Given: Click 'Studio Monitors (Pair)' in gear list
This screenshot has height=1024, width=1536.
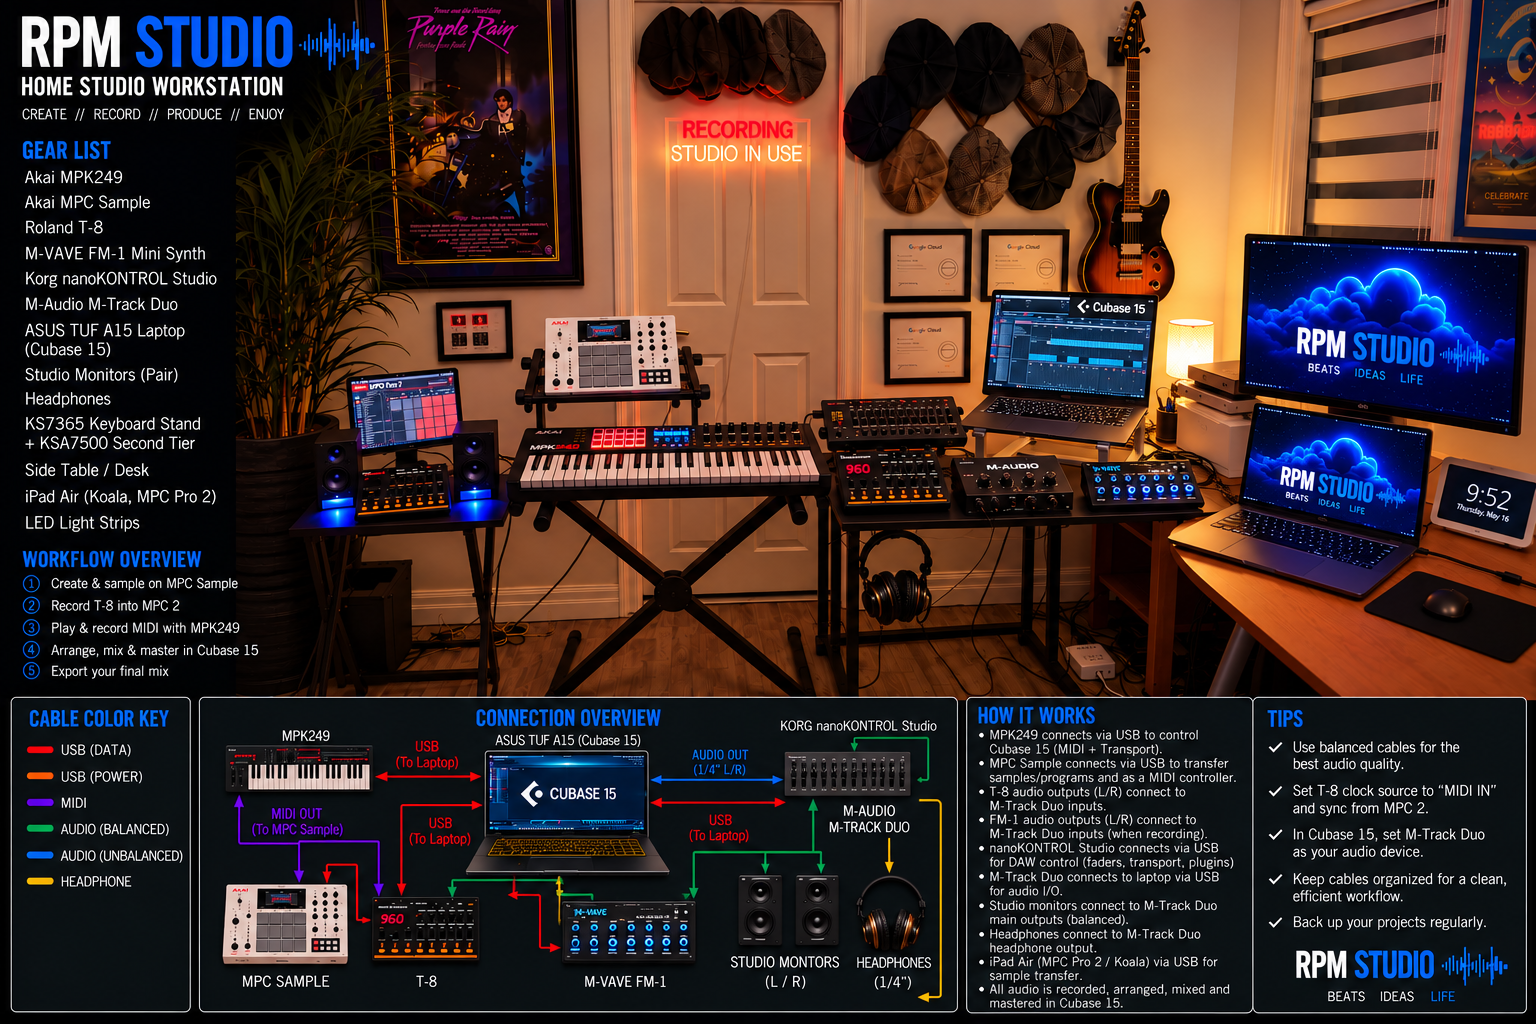Looking at the screenshot, I should [101, 375].
